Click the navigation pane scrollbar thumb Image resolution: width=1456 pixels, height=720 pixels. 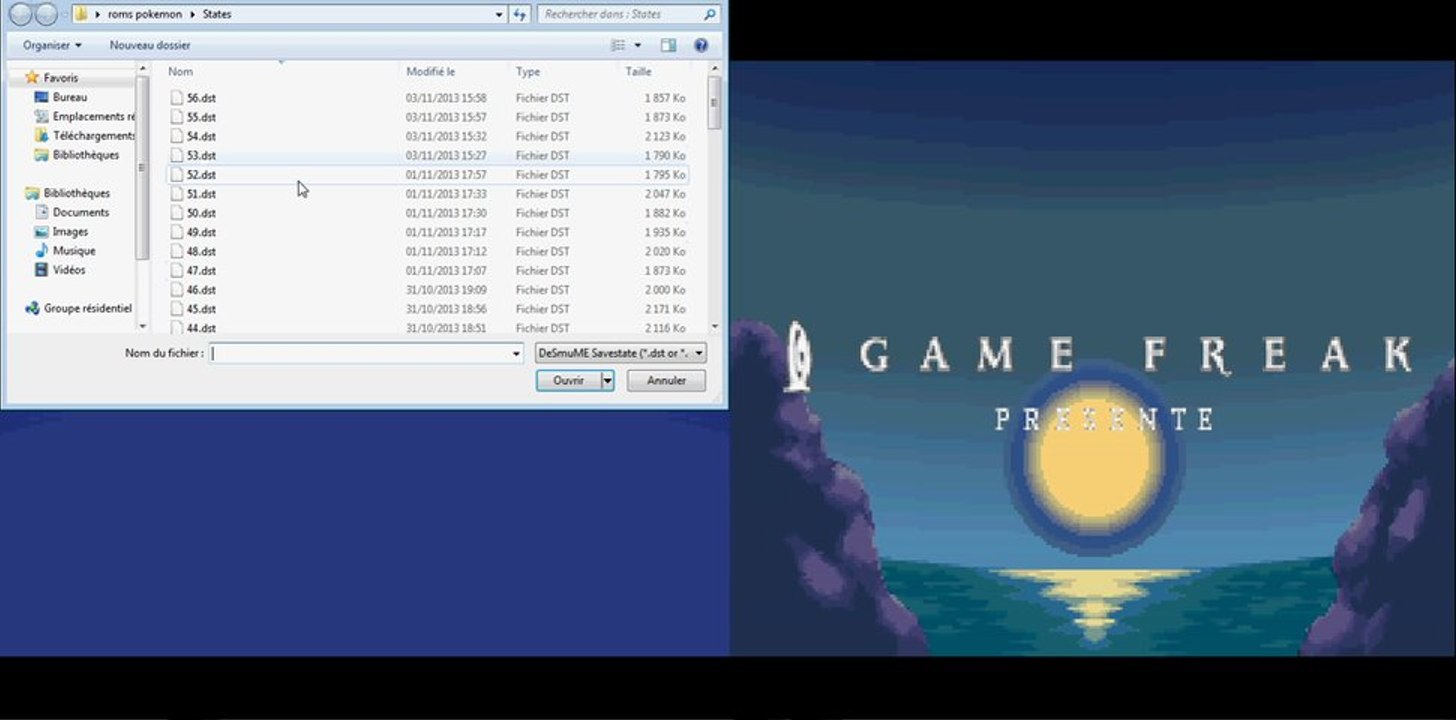click(142, 167)
